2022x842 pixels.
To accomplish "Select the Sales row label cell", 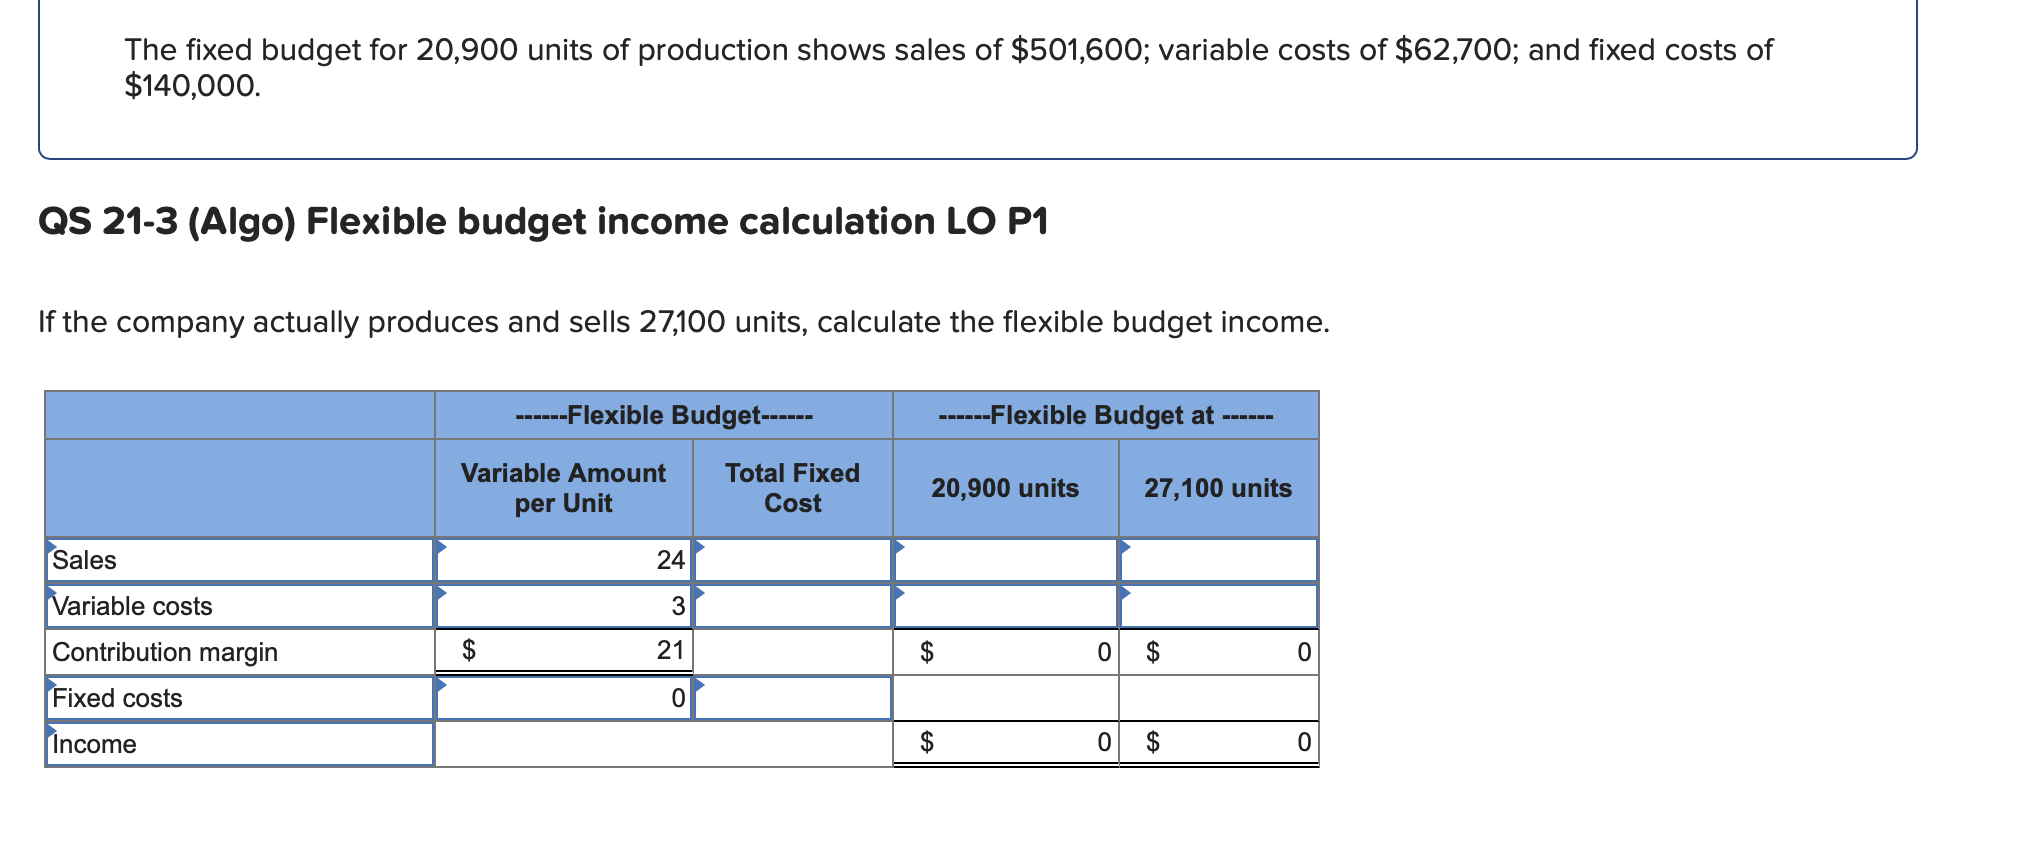I will (240, 560).
